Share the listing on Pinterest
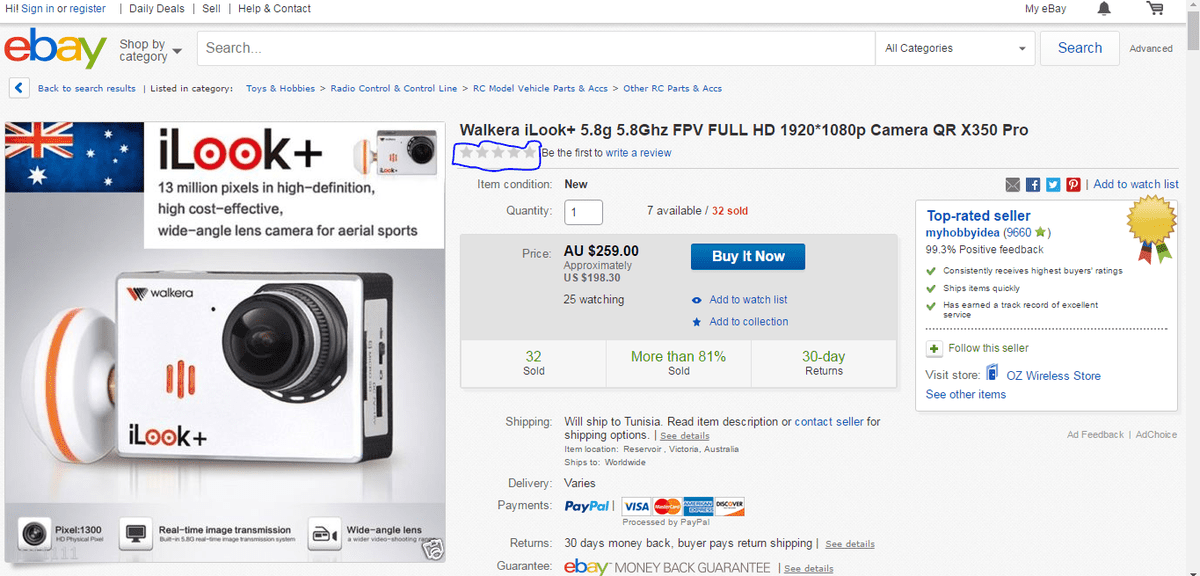This screenshot has width=1200, height=576. tap(1073, 185)
